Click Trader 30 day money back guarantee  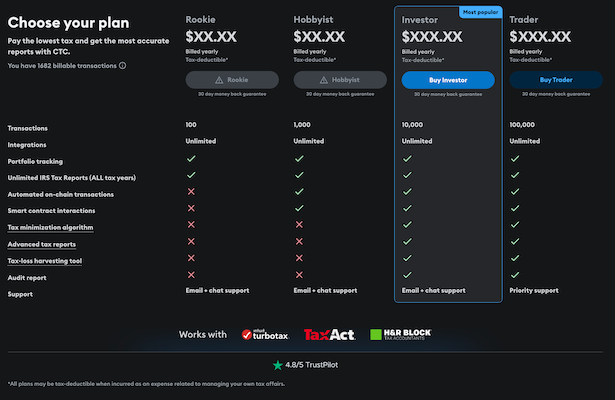point(556,94)
